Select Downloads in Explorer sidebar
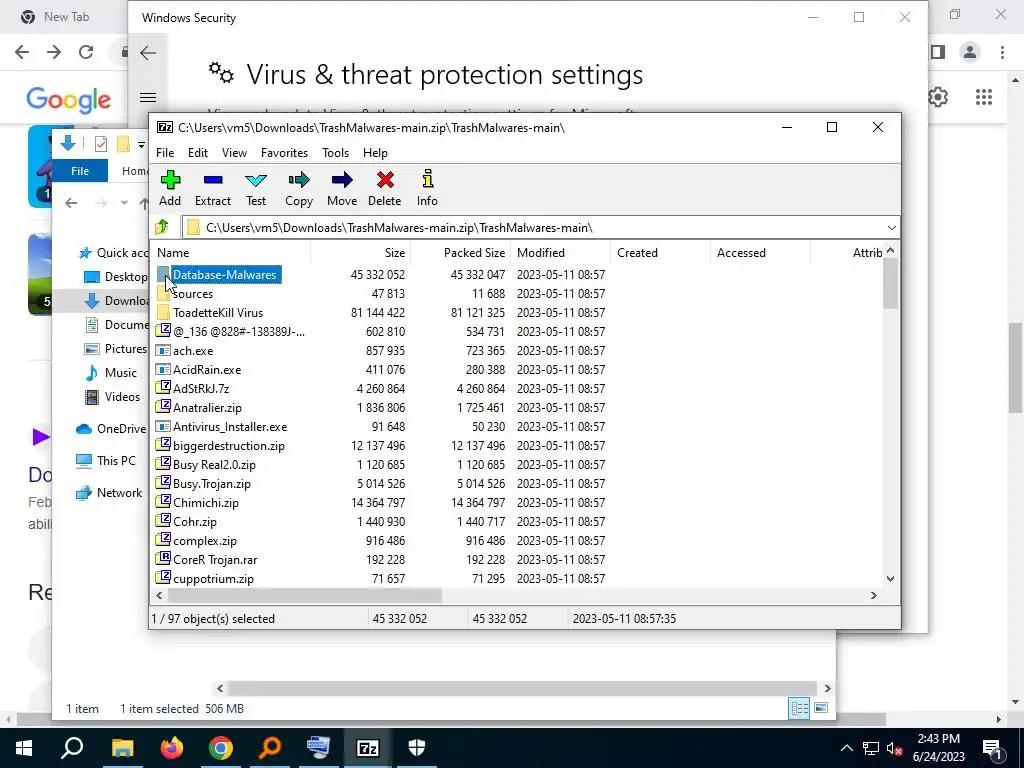The height and width of the screenshot is (768, 1024). click(x=116, y=300)
